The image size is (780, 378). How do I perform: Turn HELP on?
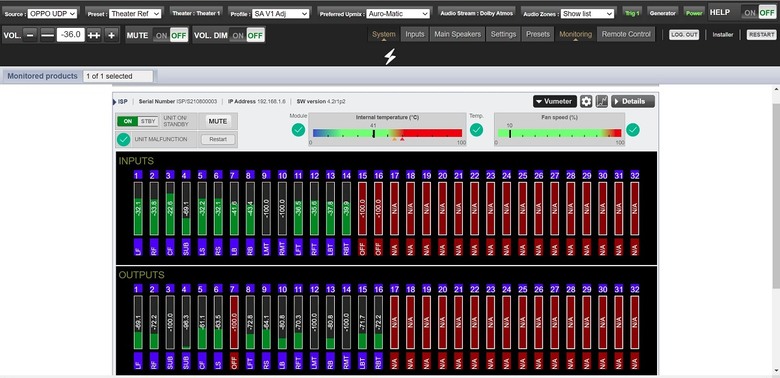pos(750,13)
